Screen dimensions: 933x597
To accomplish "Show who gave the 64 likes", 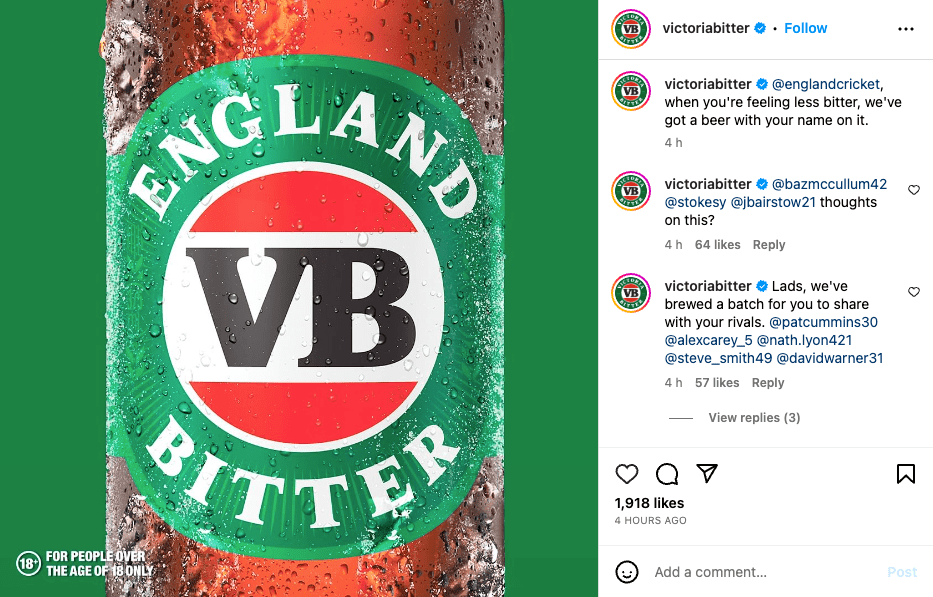I will (x=718, y=245).
